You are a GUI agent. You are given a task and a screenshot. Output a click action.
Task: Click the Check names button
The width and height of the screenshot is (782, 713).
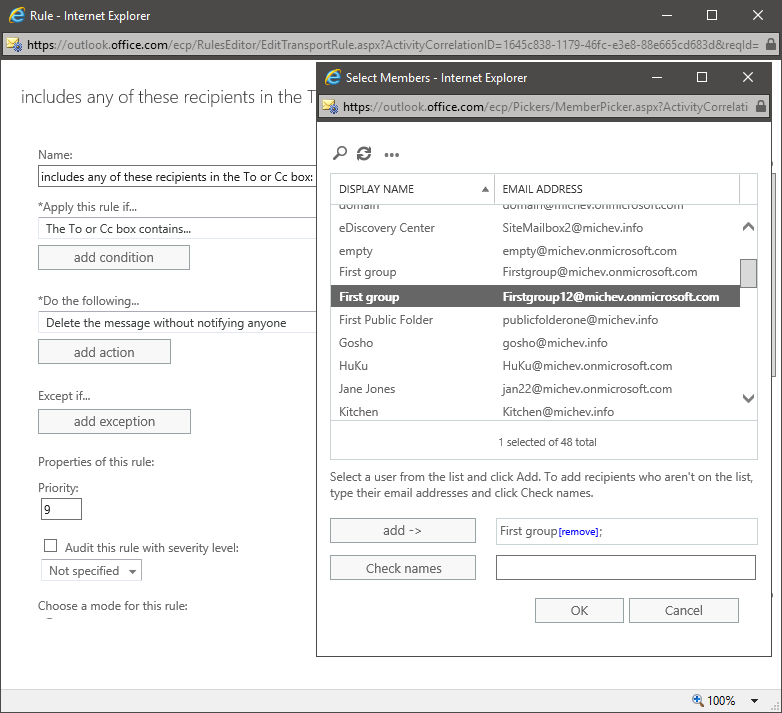403,568
